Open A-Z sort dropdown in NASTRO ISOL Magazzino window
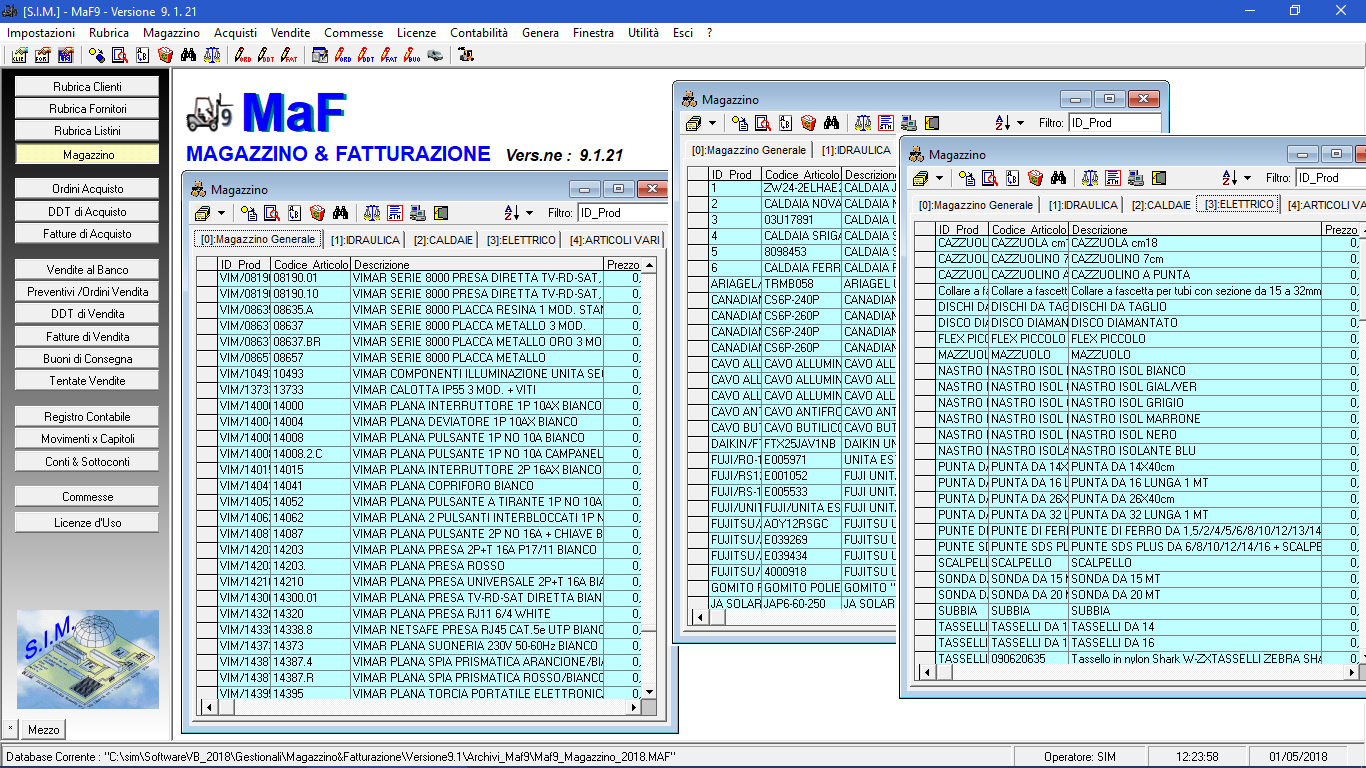 pyautogui.click(x=1248, y=178)
